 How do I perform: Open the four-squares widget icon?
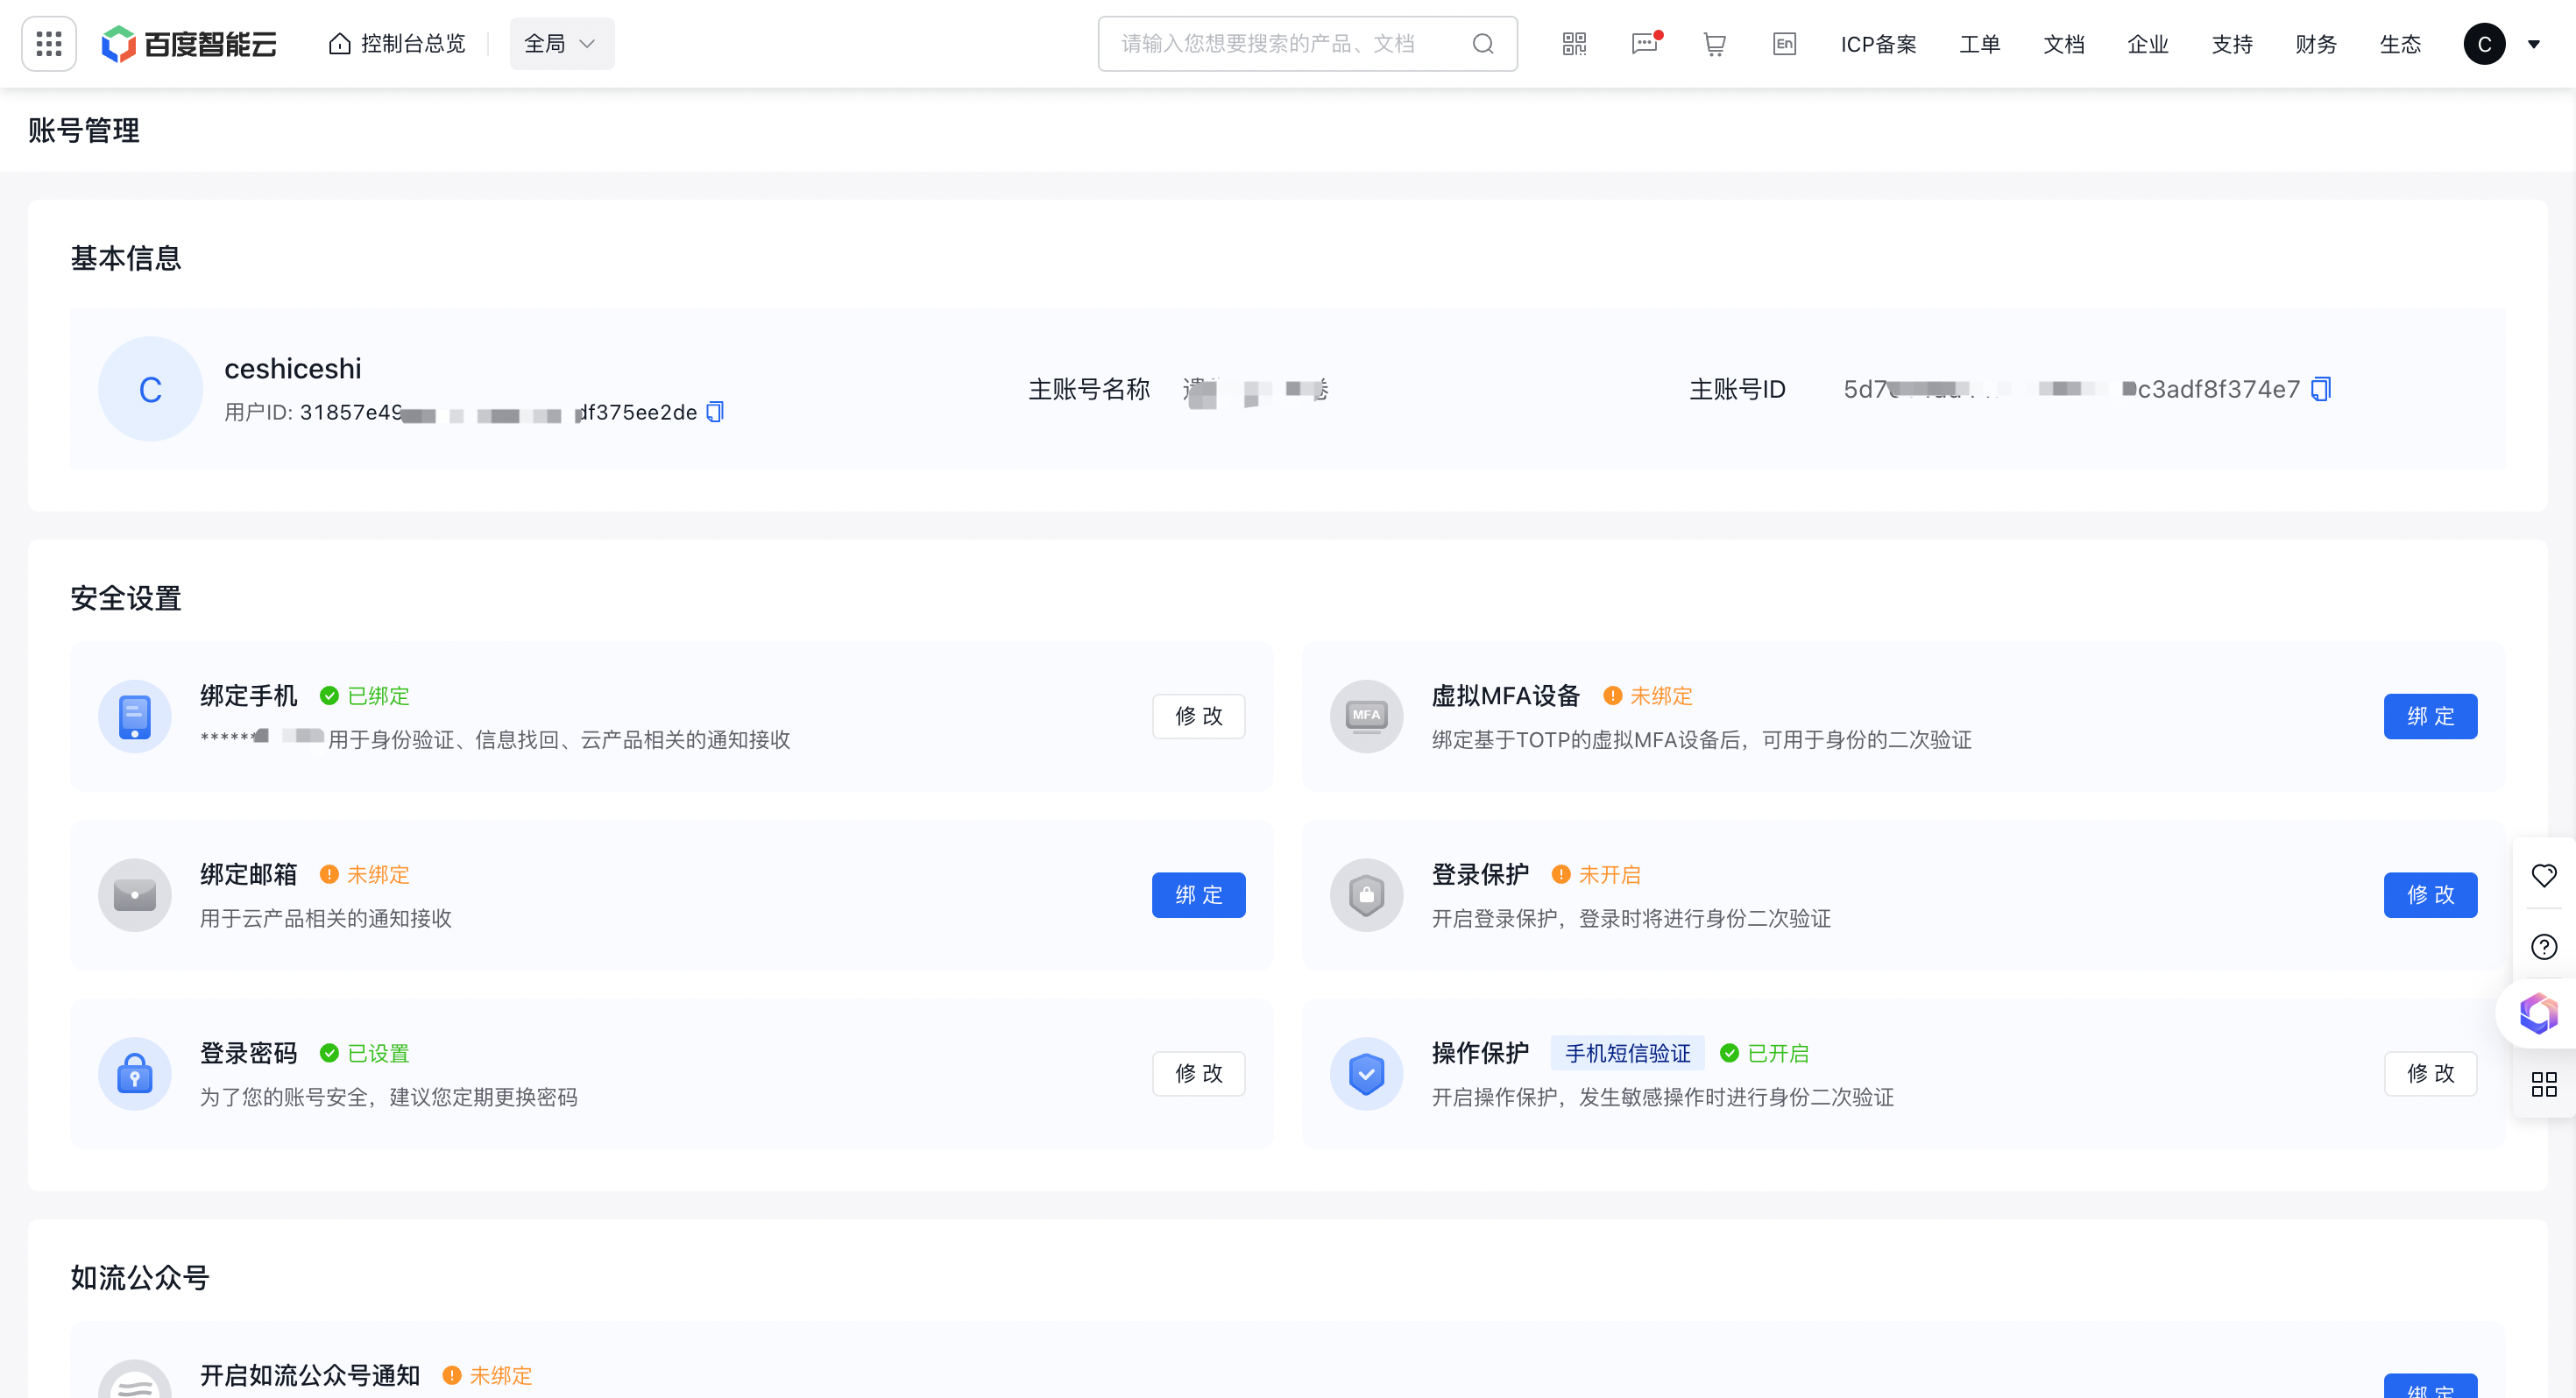tap(2543, 1084)
